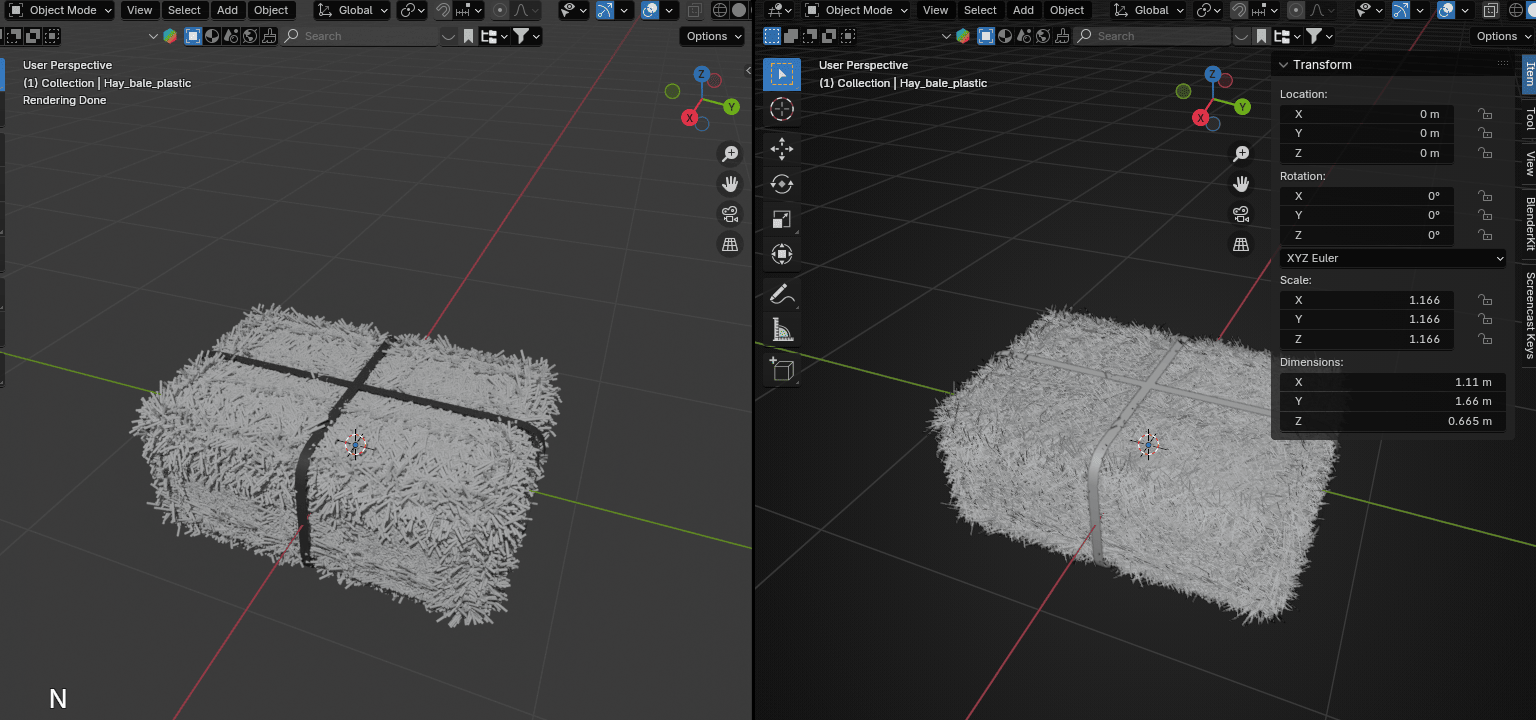1536x720 pixels.
Task: Open the Add menu in right viewport
Action: (x=1023, y=10)
